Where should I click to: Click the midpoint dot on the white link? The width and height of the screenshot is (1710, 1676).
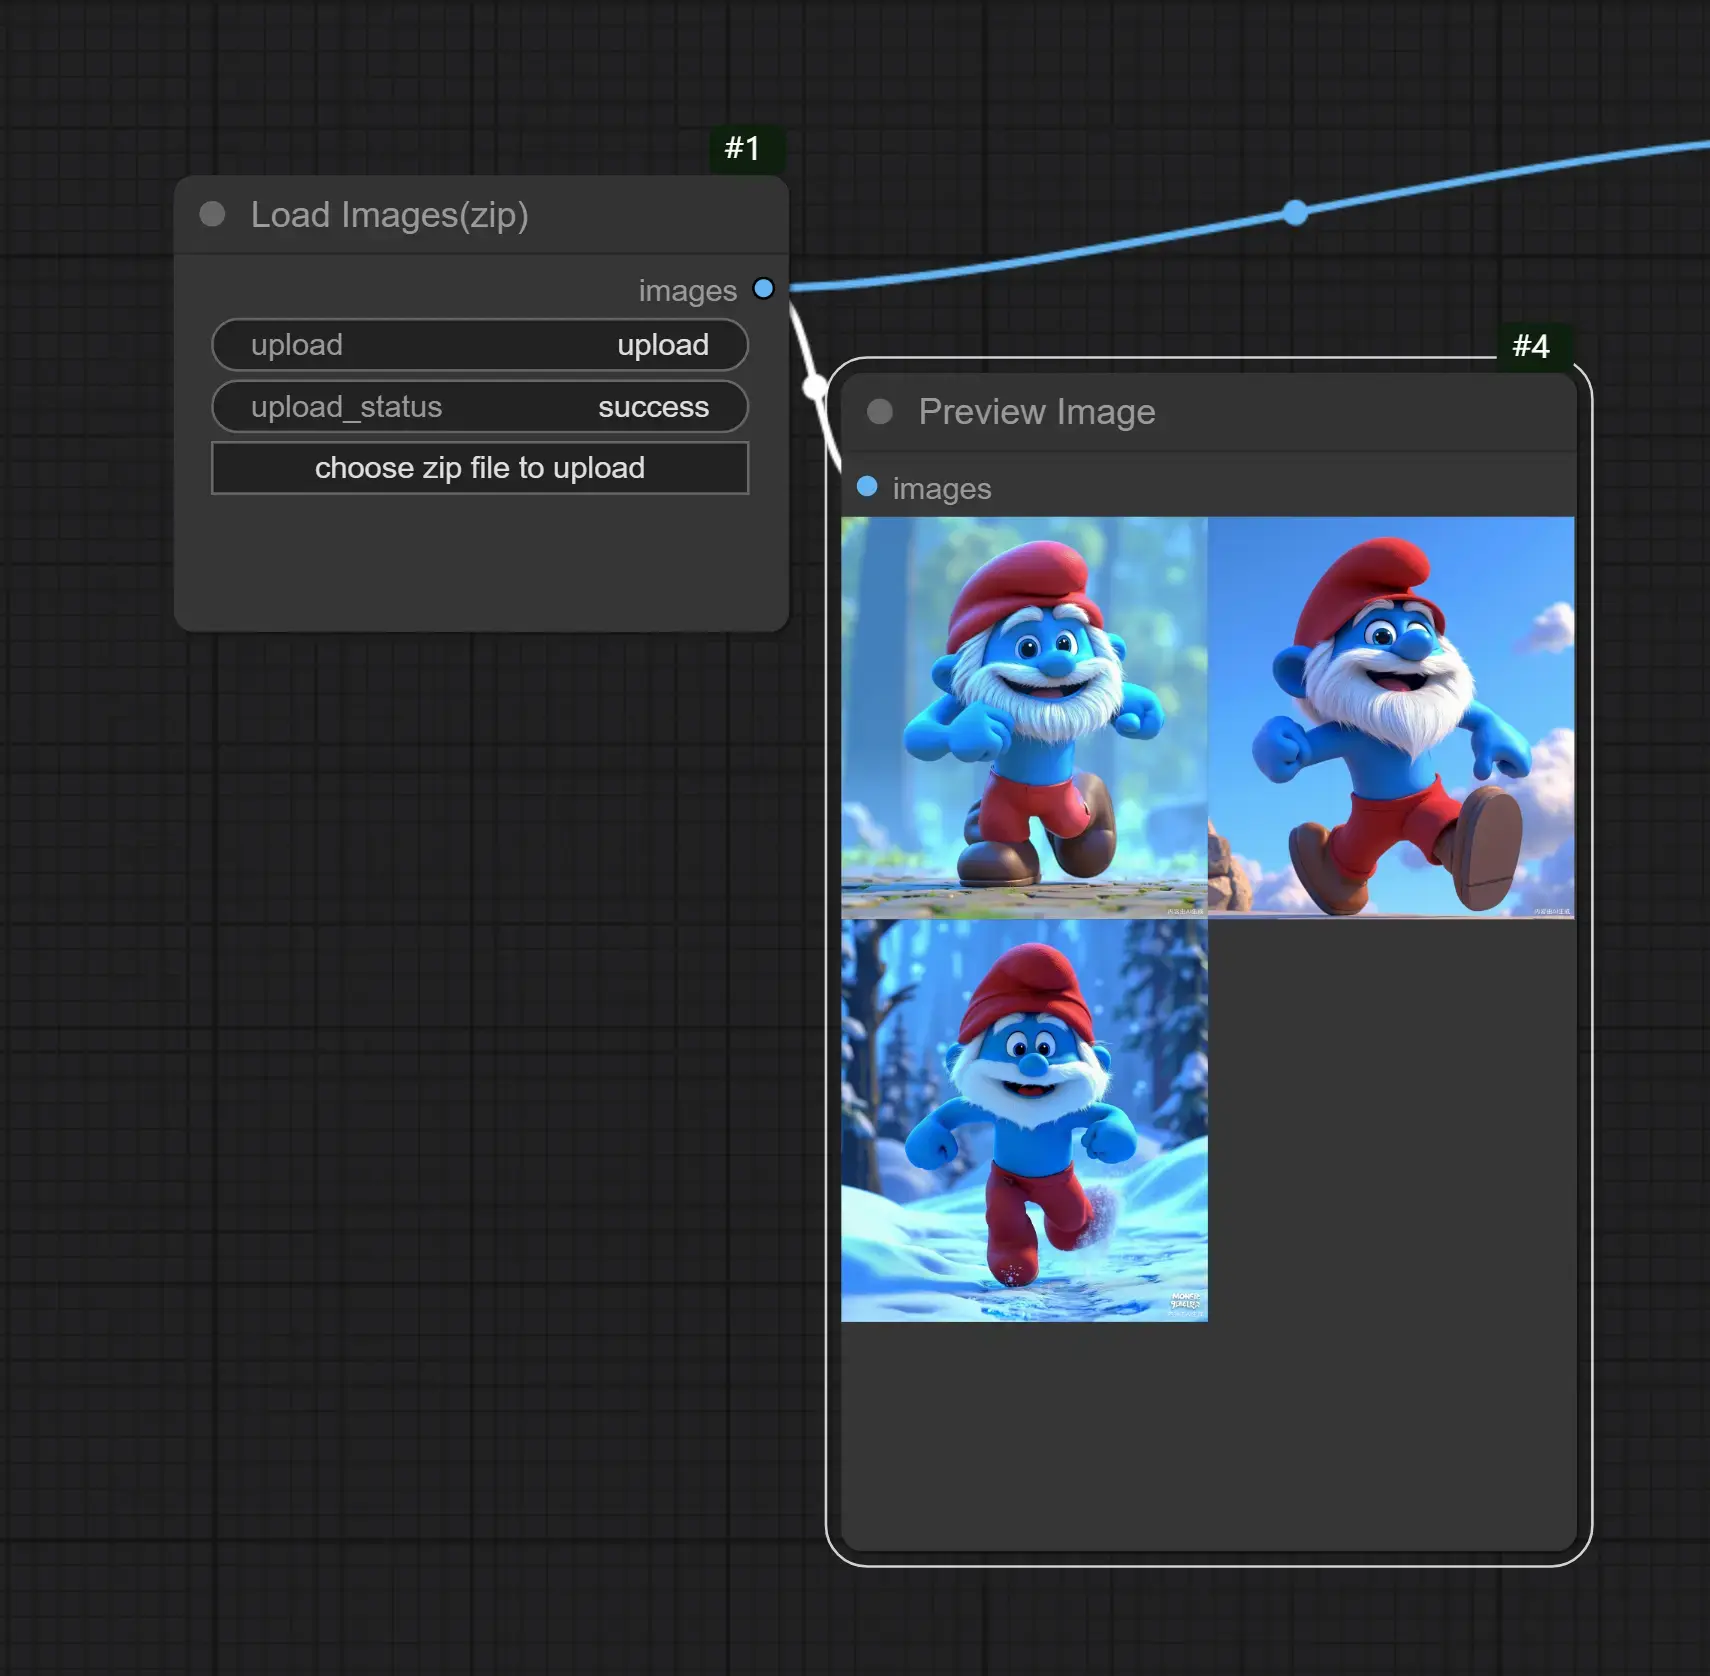816,386
